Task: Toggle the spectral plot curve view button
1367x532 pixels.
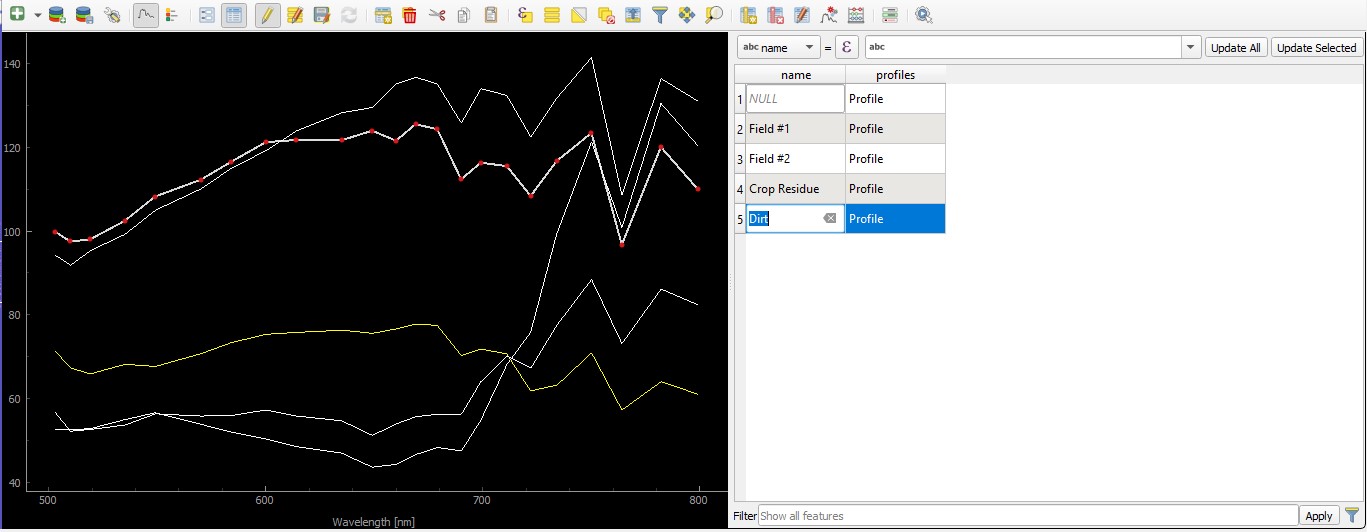Action: click(146, 15)
